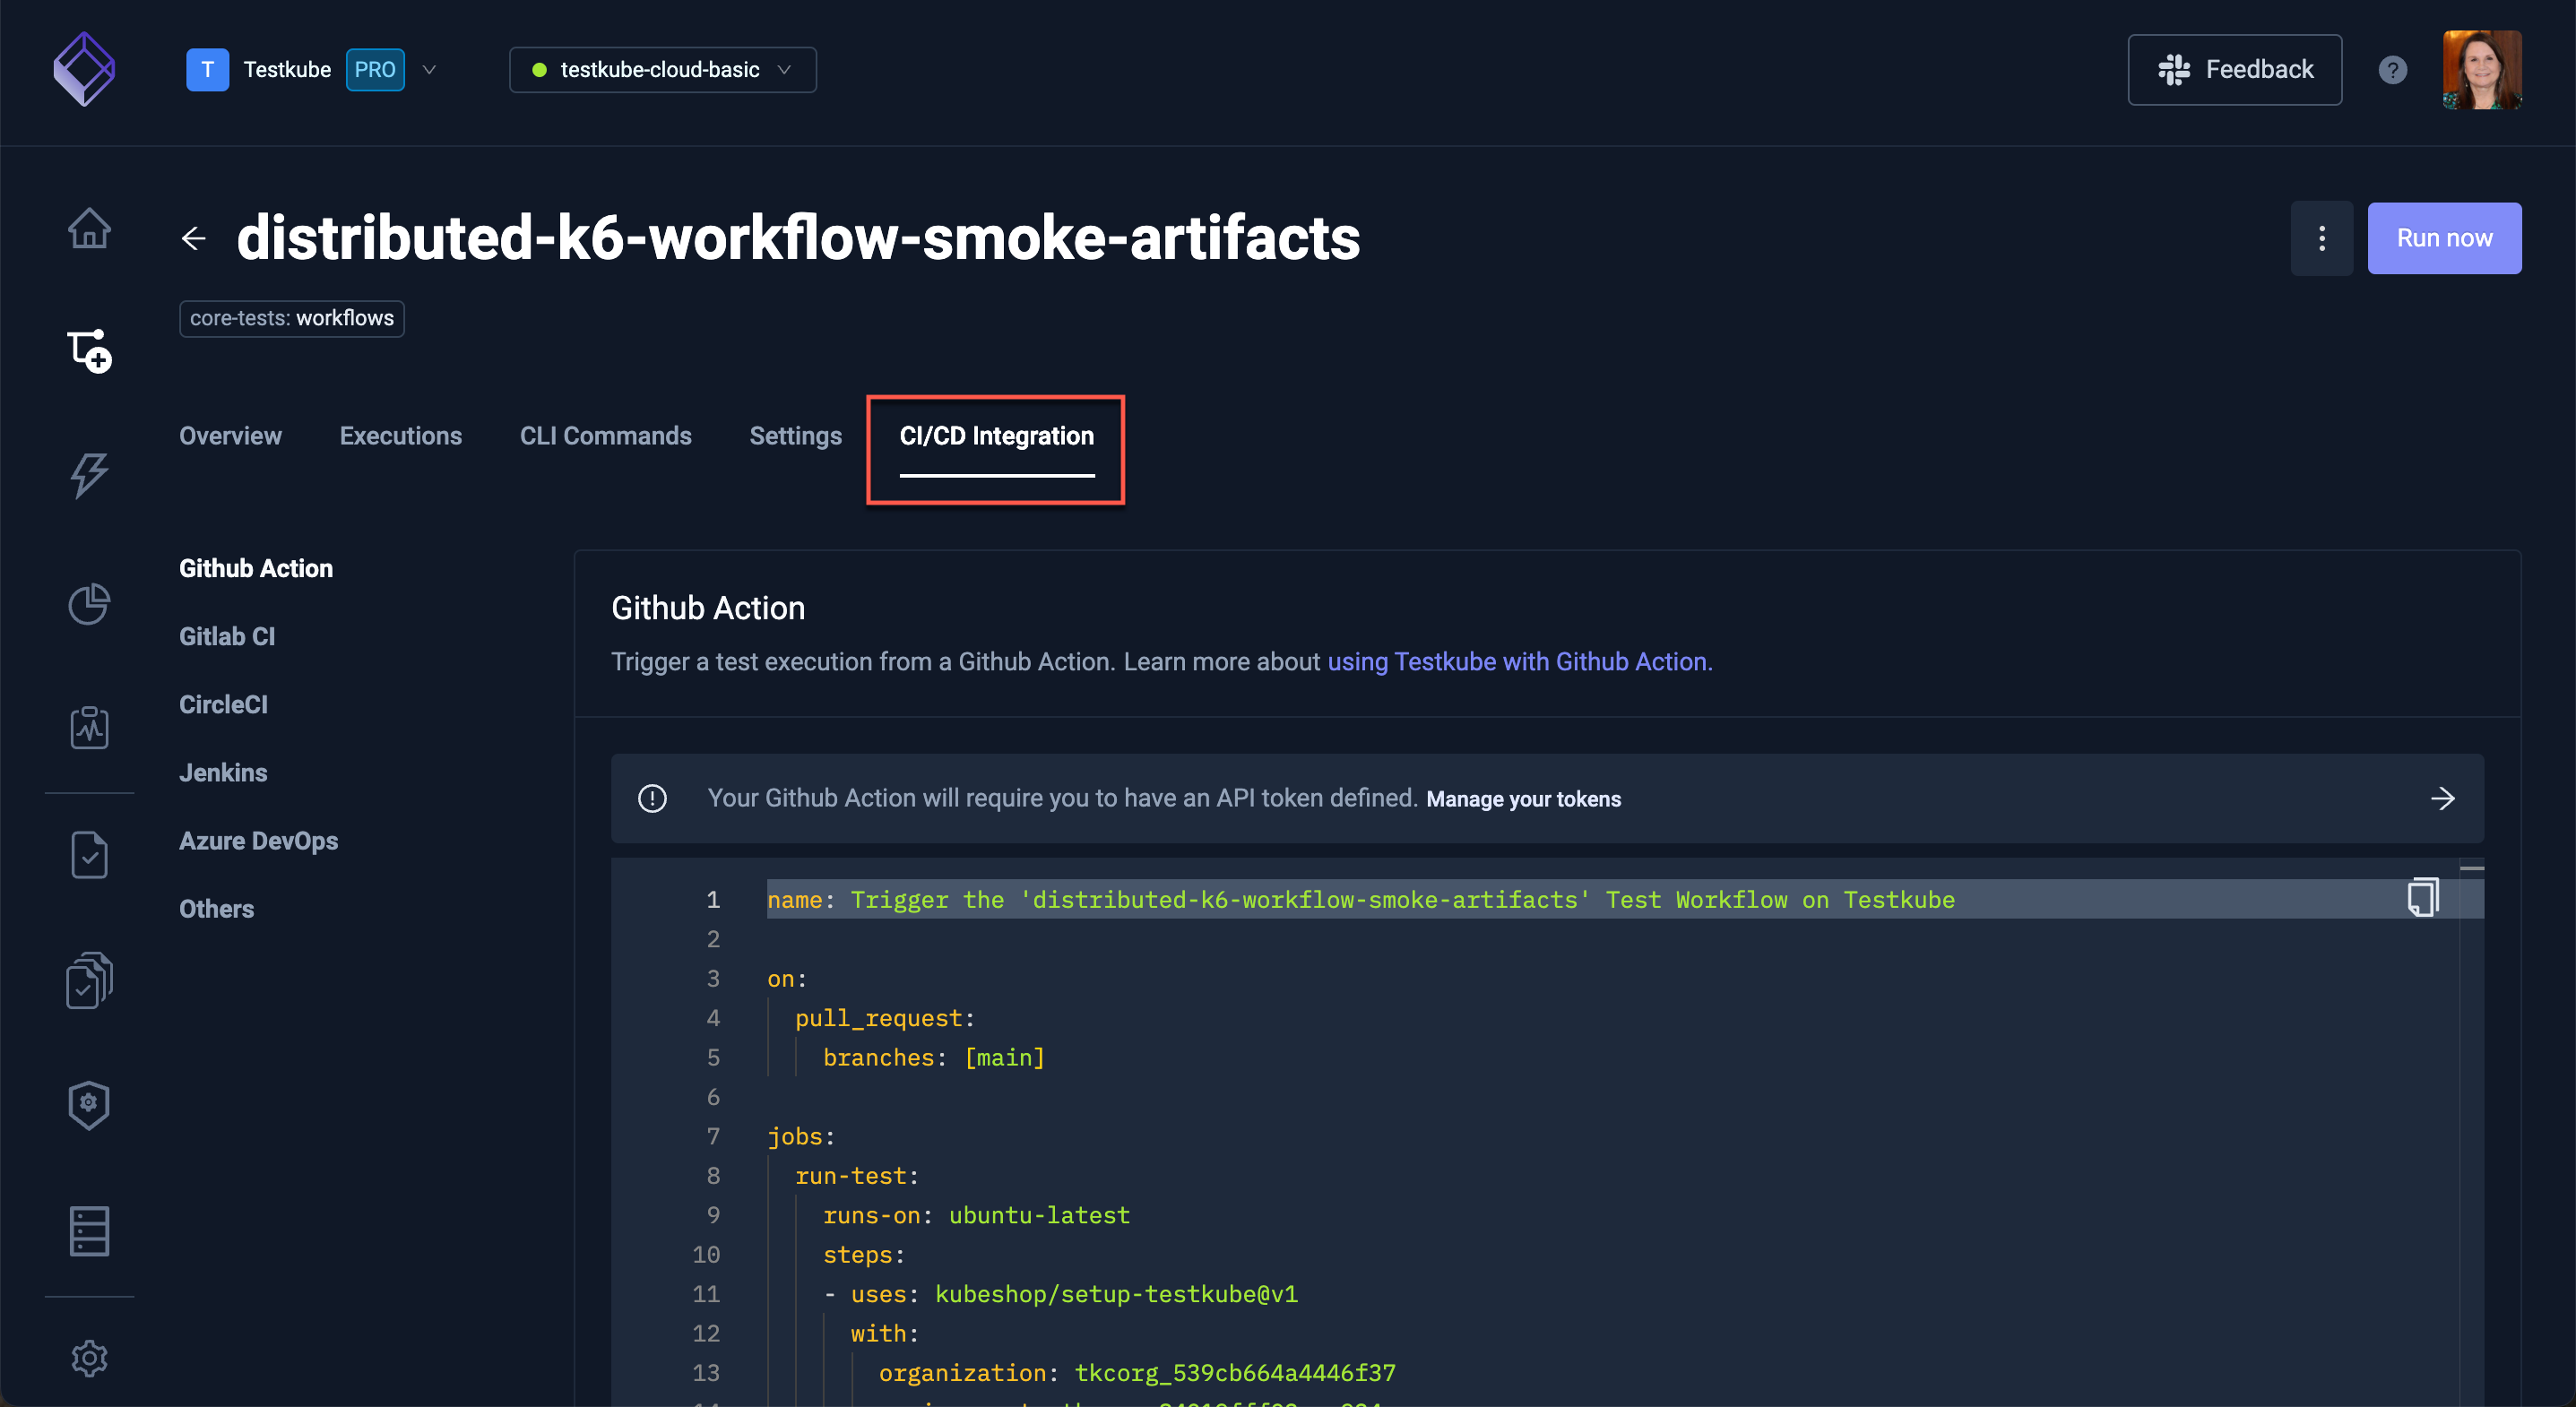Click the organization tkcorg_539cb664a4446f37 line
This screenshot has height=1407, width=2576.
(1137, 1373)
